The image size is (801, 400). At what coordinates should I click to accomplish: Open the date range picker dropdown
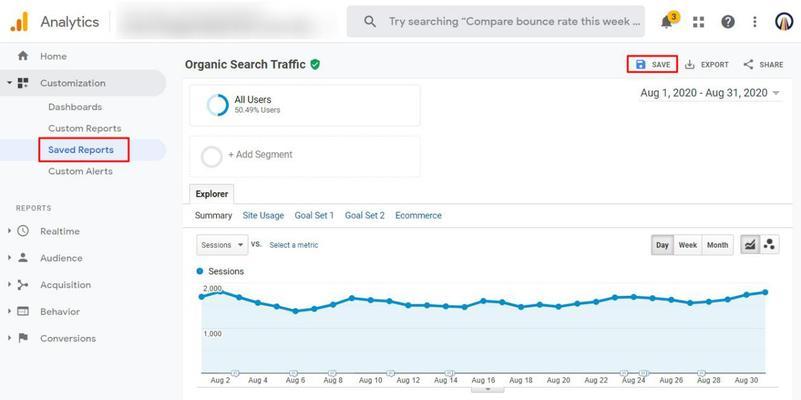tap(711, 93)
